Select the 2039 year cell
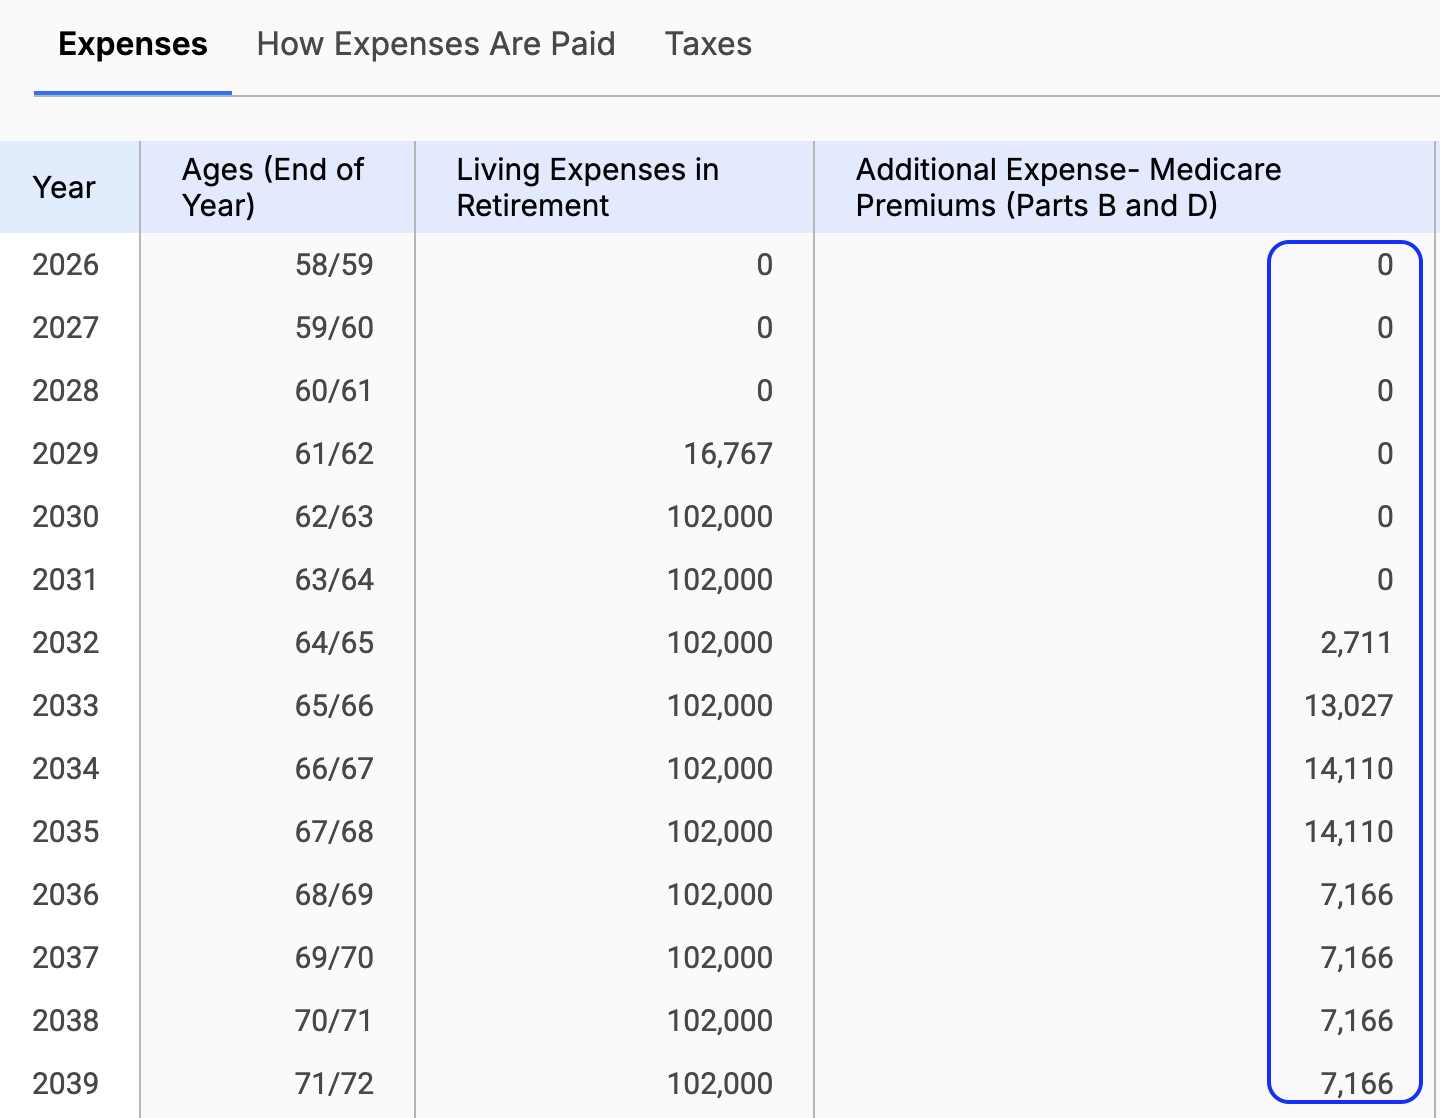 [x=66, y=1084]
